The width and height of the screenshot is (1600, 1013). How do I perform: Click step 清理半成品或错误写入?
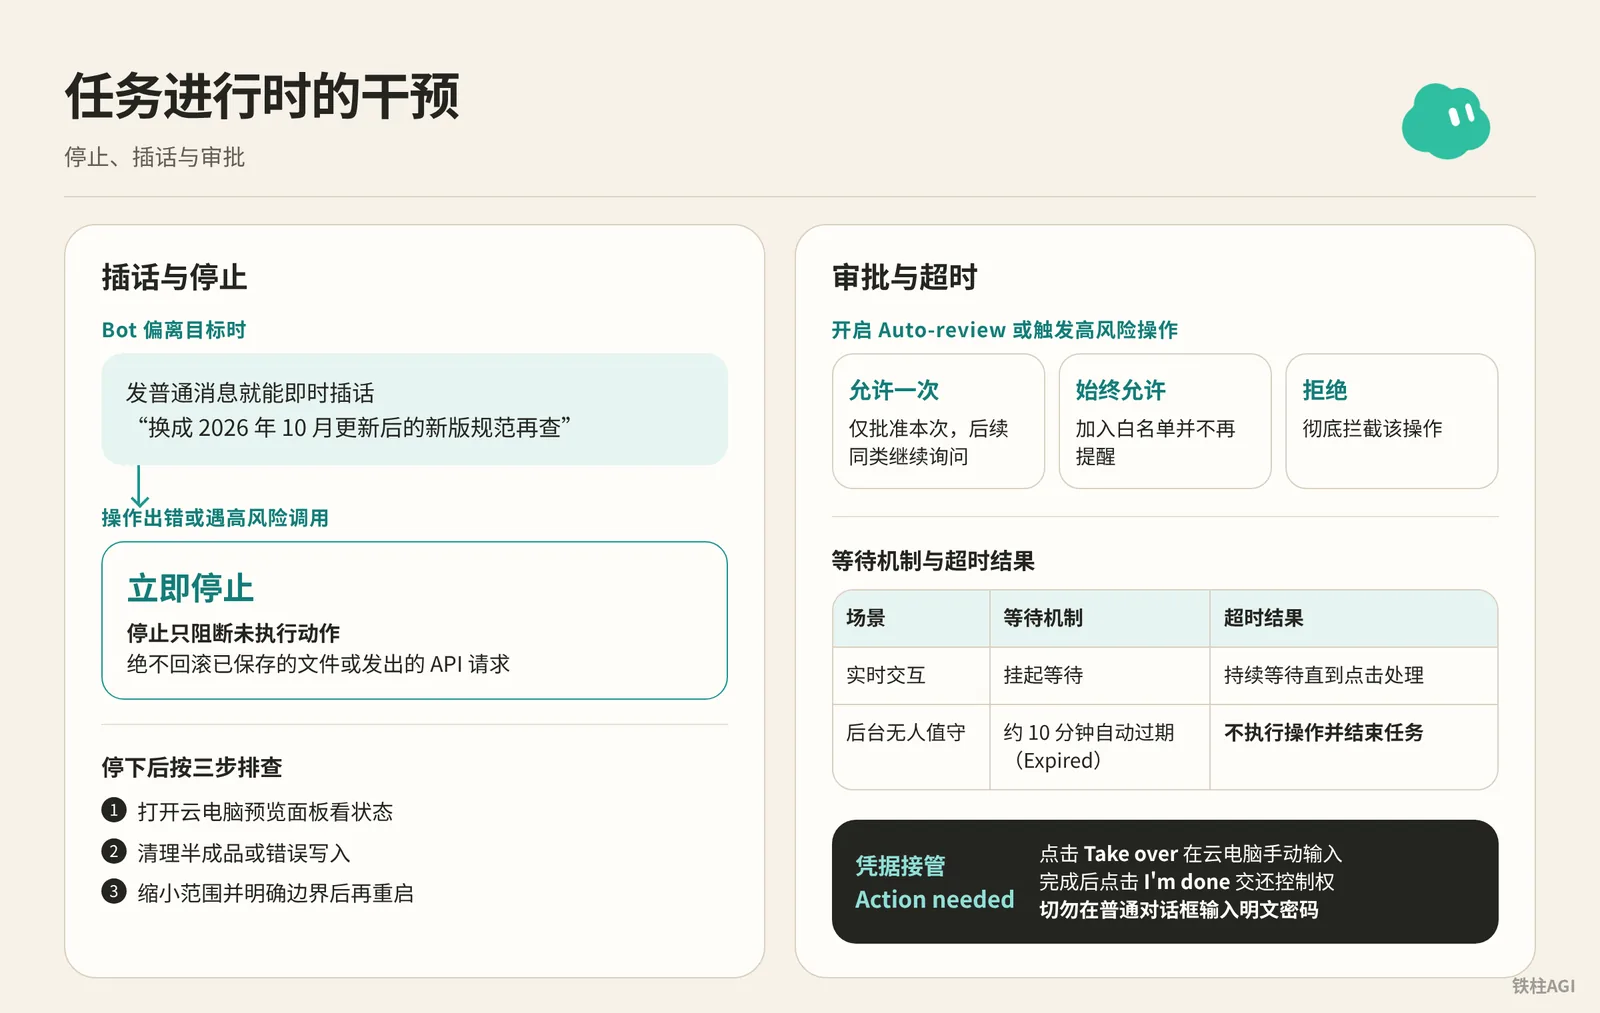point(244,853)
